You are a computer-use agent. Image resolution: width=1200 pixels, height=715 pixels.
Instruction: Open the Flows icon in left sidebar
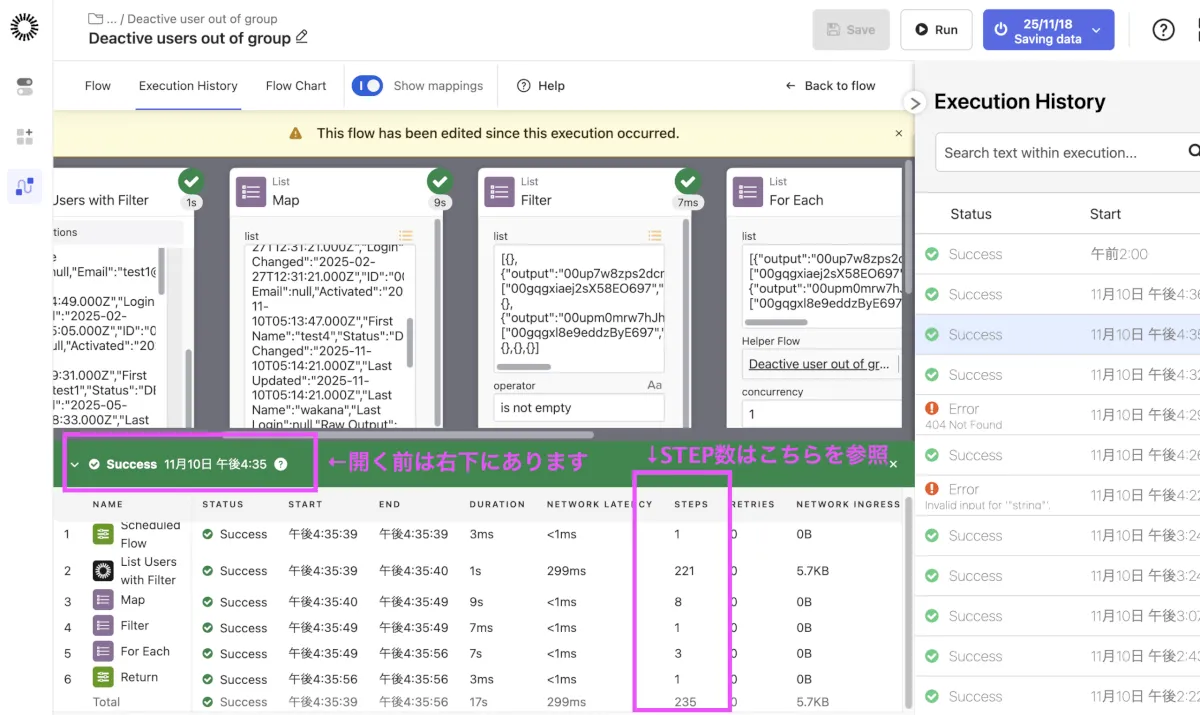pyautogui.click(x=25, y=186)
